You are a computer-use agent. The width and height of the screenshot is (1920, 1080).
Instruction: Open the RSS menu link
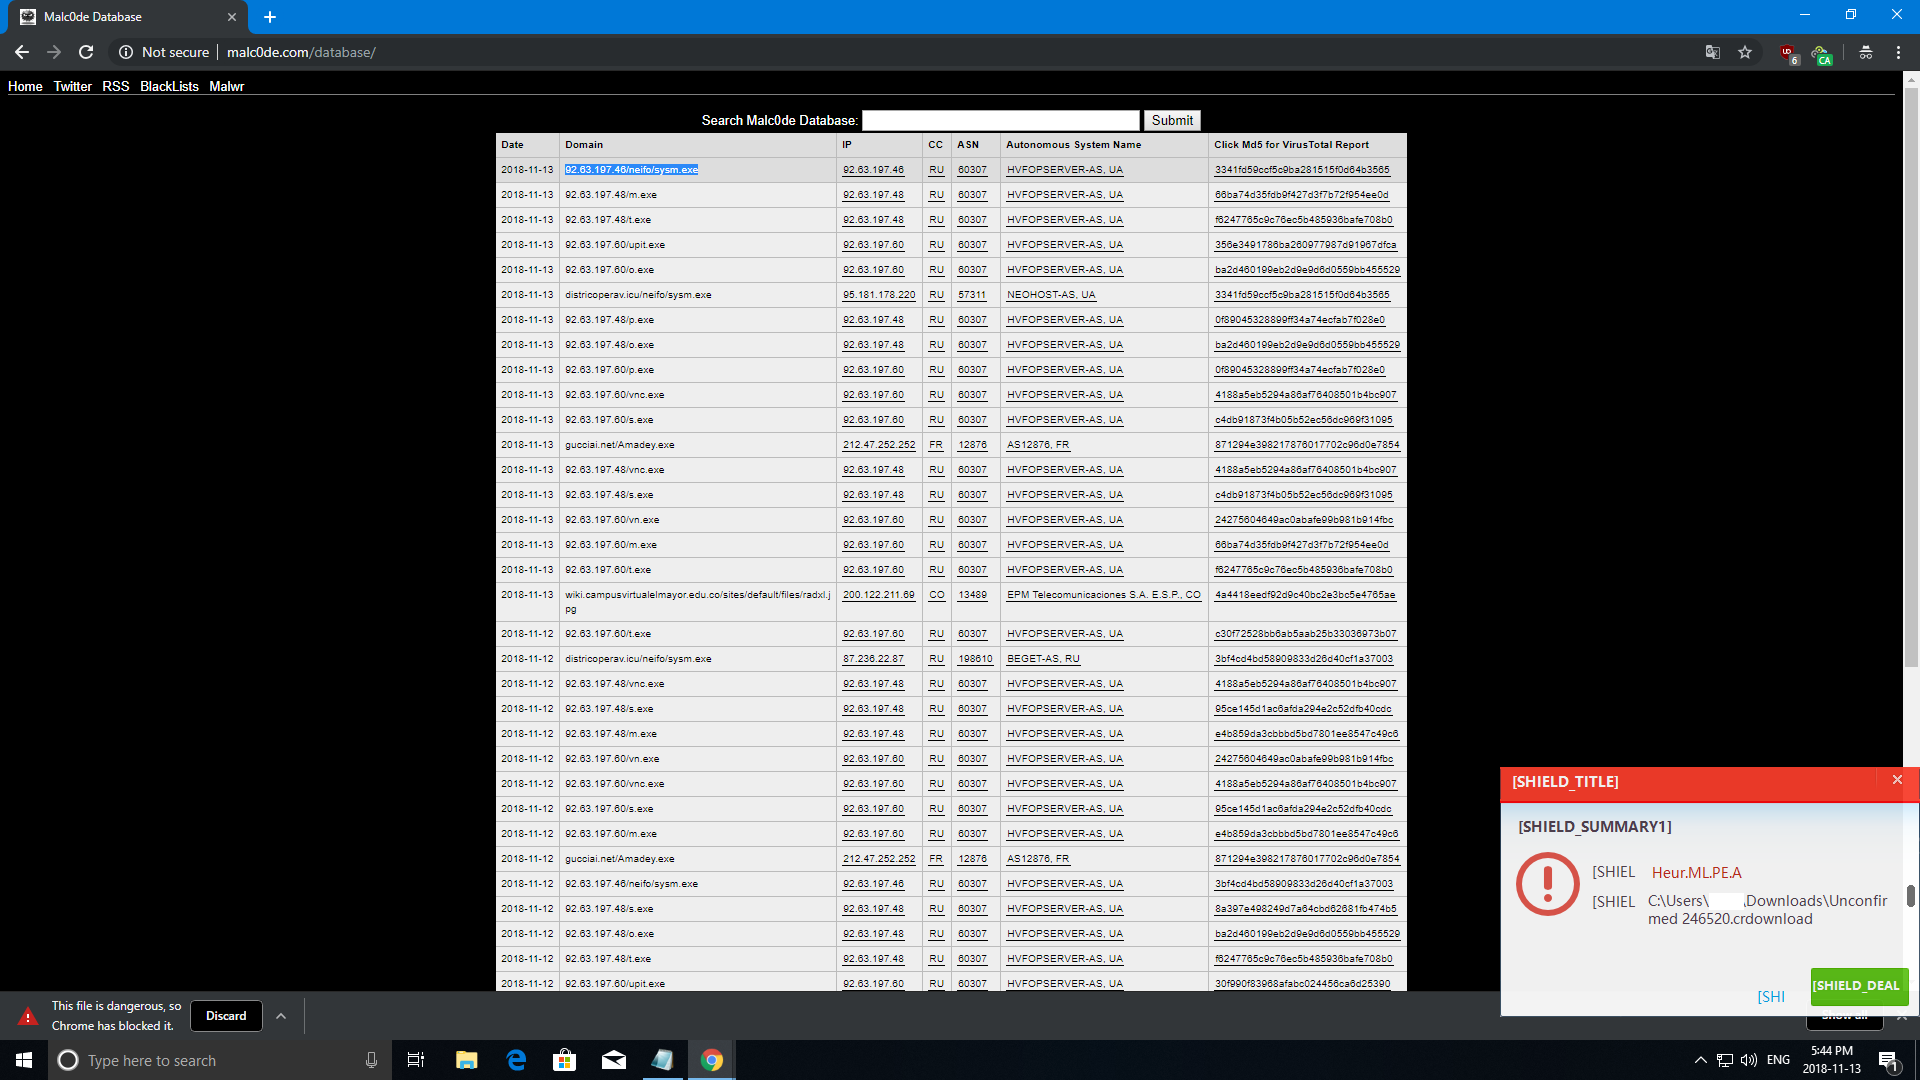115,86
